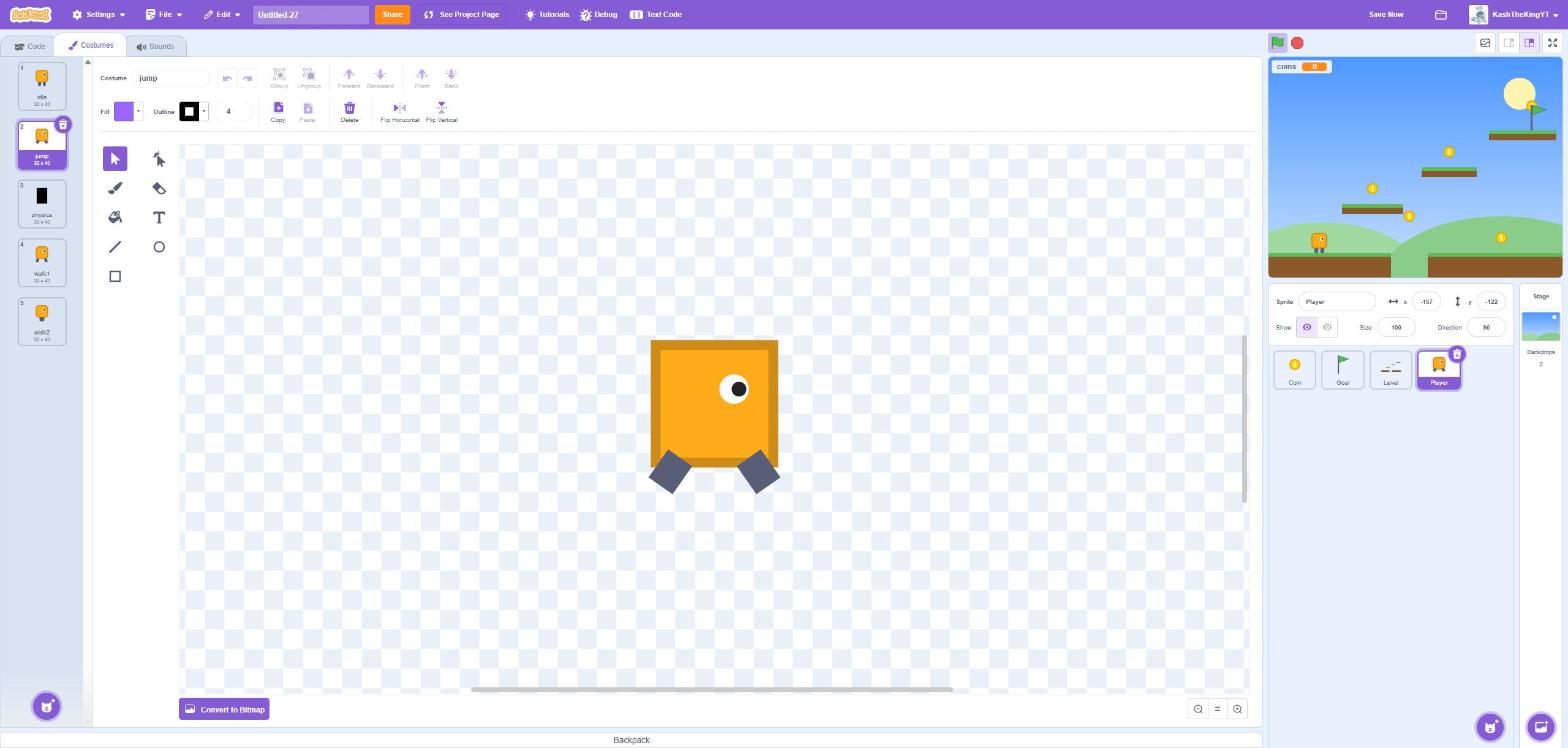Select the Rectangle tool
Screen dimensions: 1568x748
[x=115, y=276]
